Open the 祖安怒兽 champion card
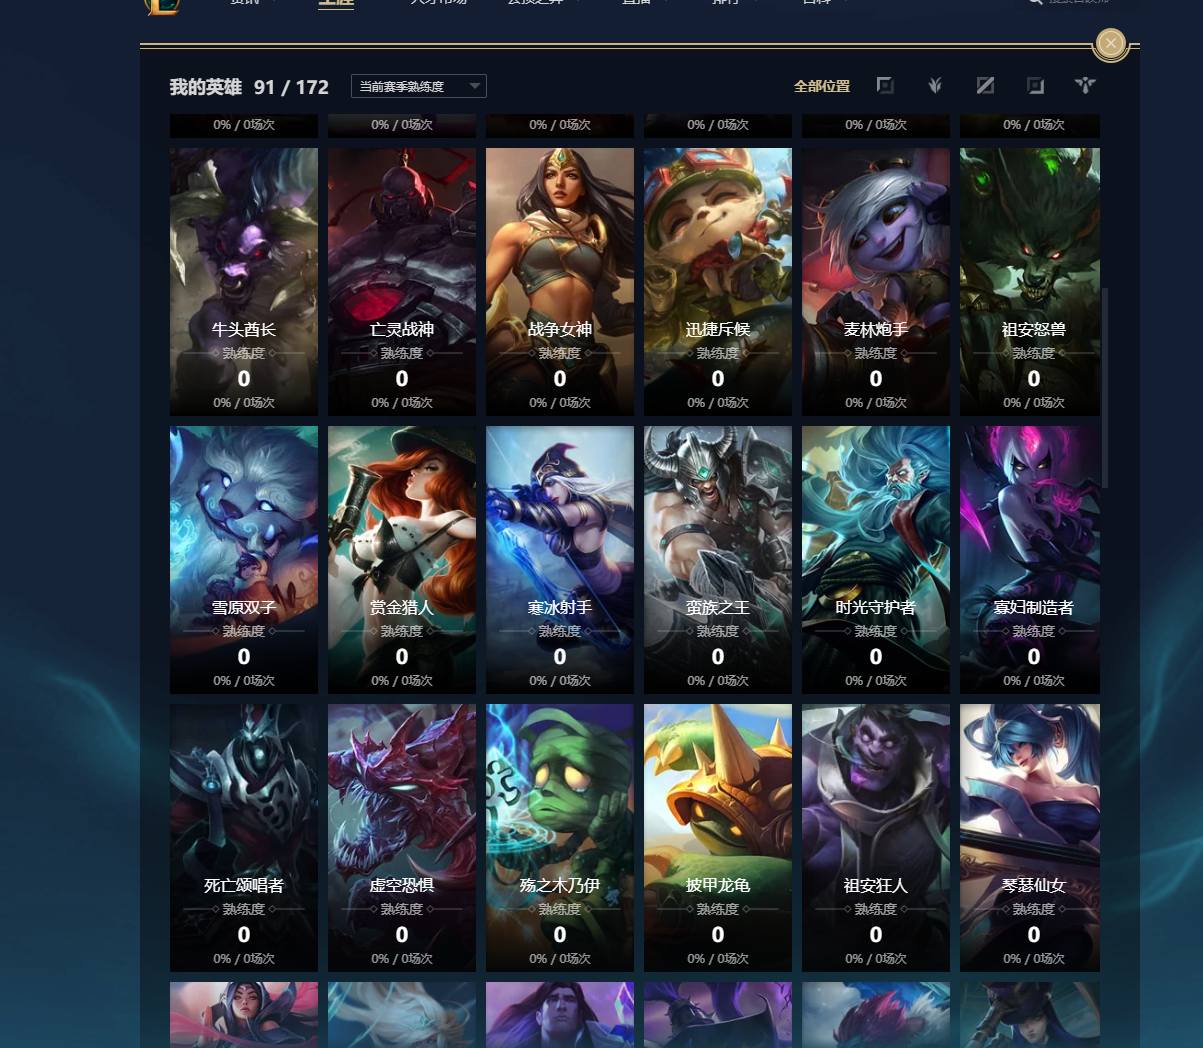 point(1030,282)
